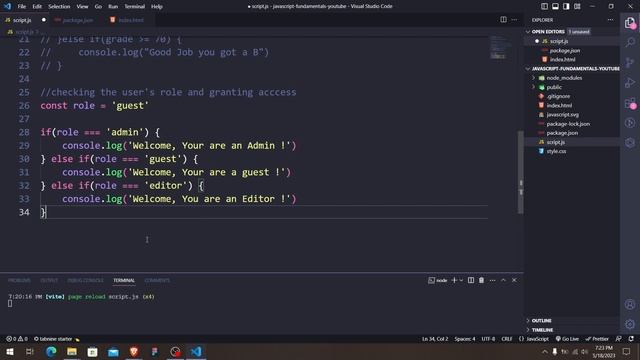
Task: Select the Terminal panel tab
Action: pyautogui.click(x=124, y=280)
